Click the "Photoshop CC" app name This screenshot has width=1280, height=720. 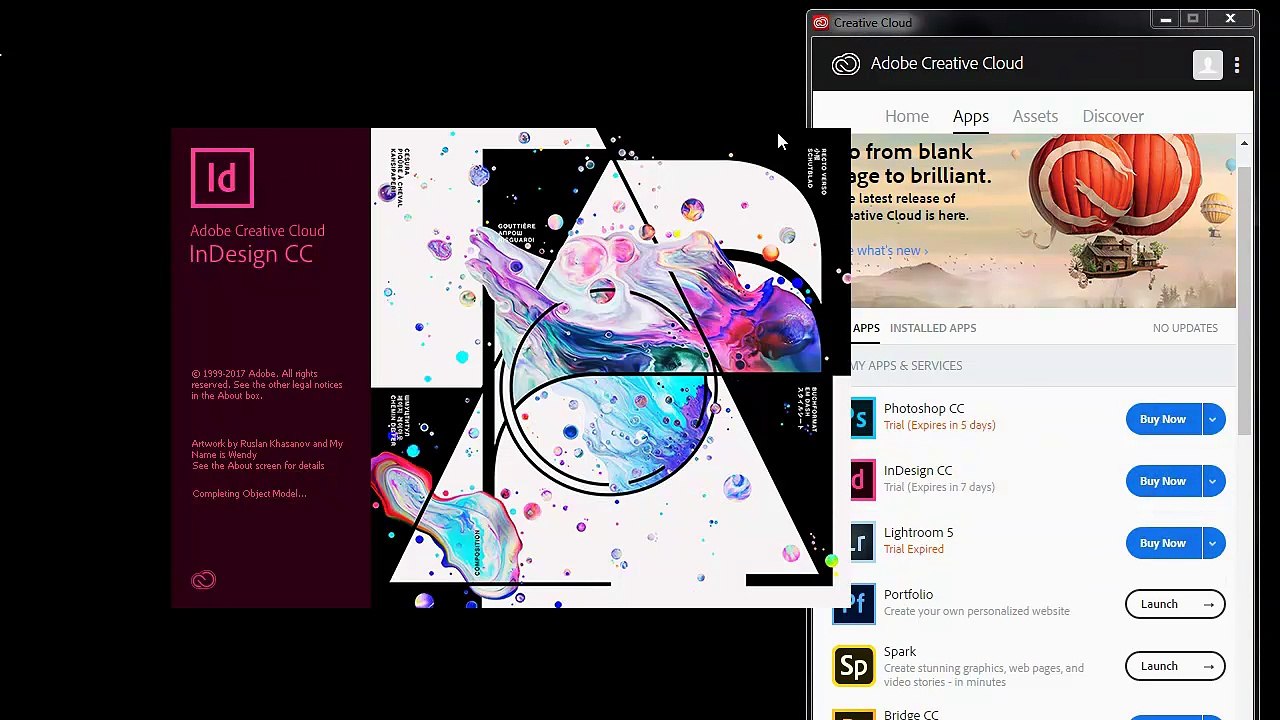[924, 409]
